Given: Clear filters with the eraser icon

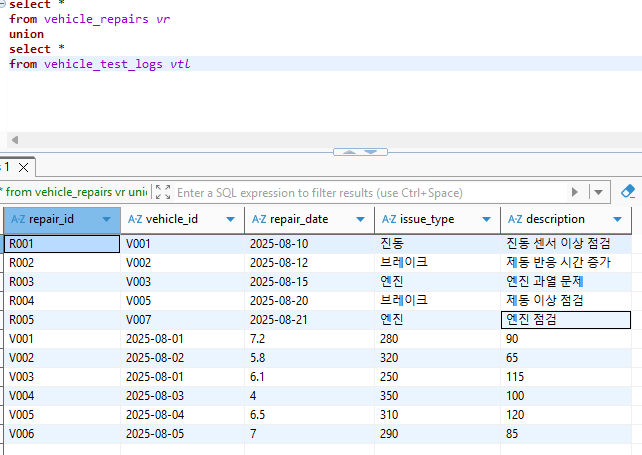Looking at the screenshot, I should pyautogui.click(x=628, y=191).
